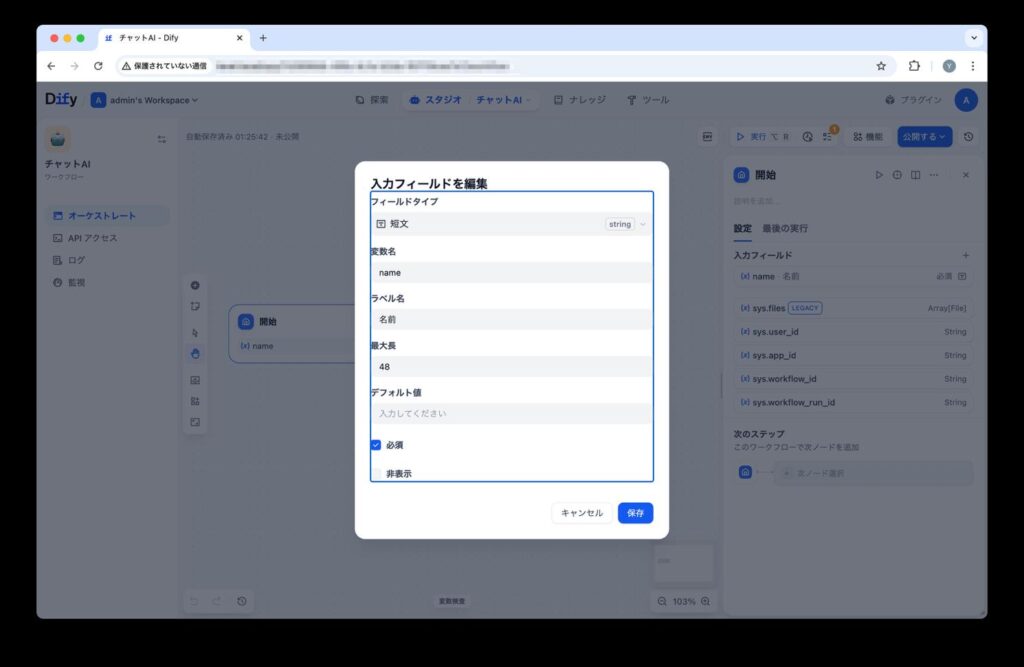
Task: Select the hand pan tool
Action: (195, 353)
